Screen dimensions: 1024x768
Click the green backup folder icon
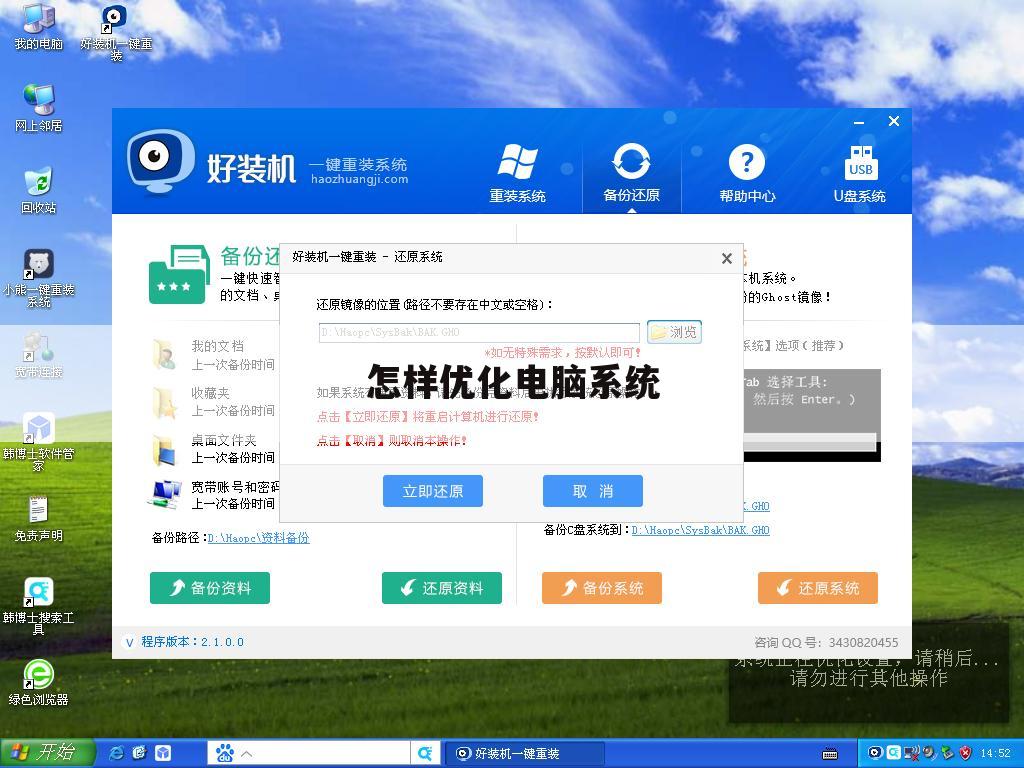pos(179,274)
